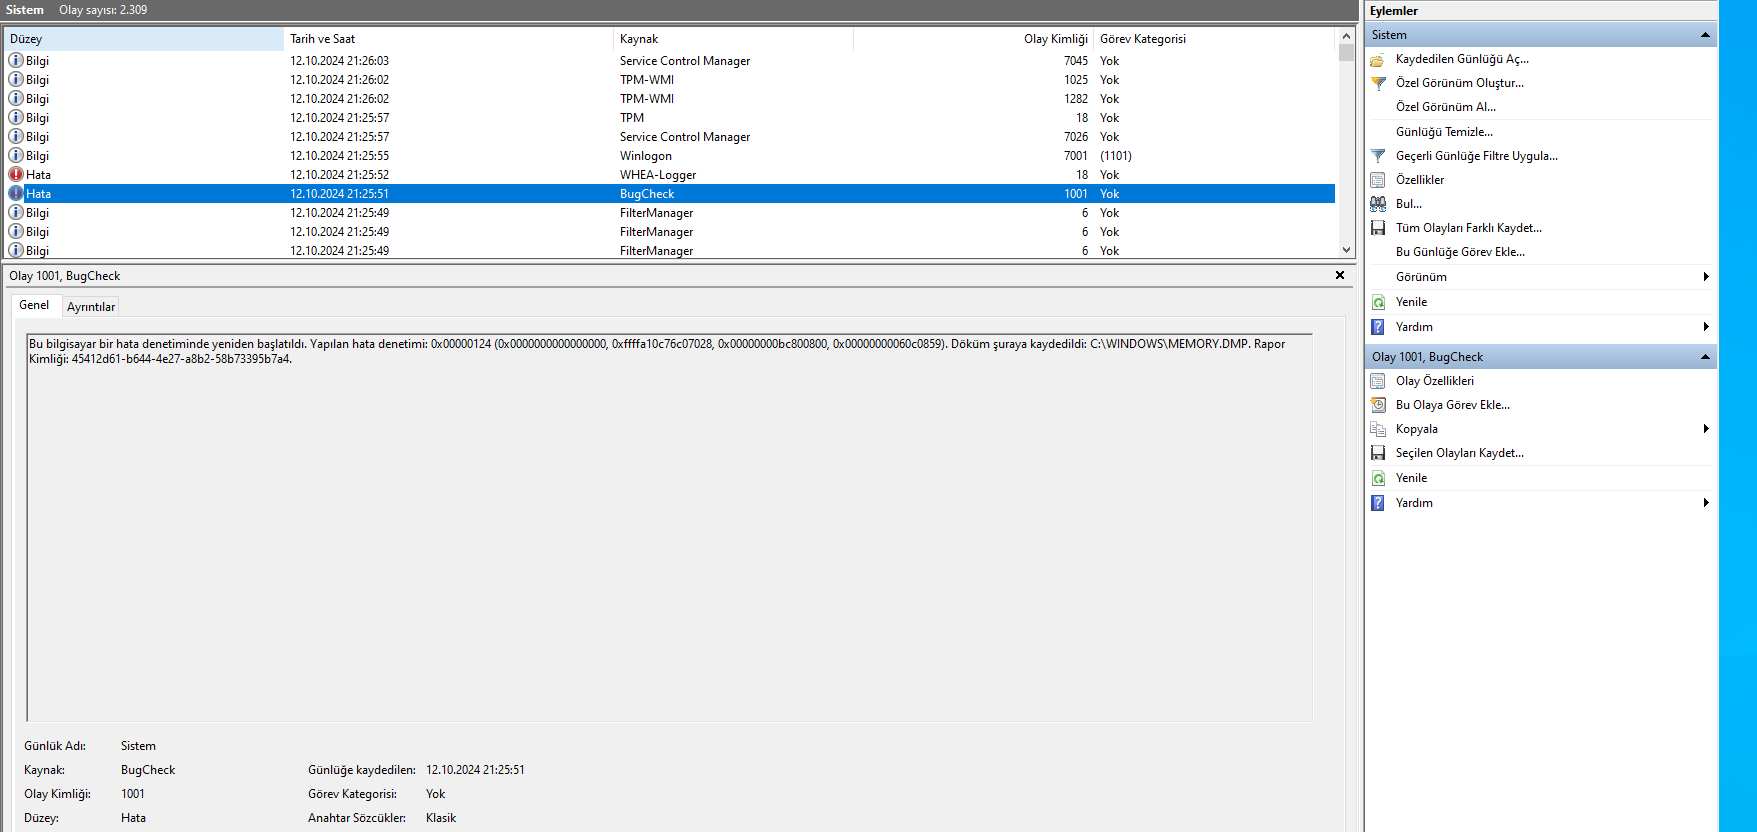Switch to the Ayrıntılar tab

pyautogui.click(x=91, y=307)
